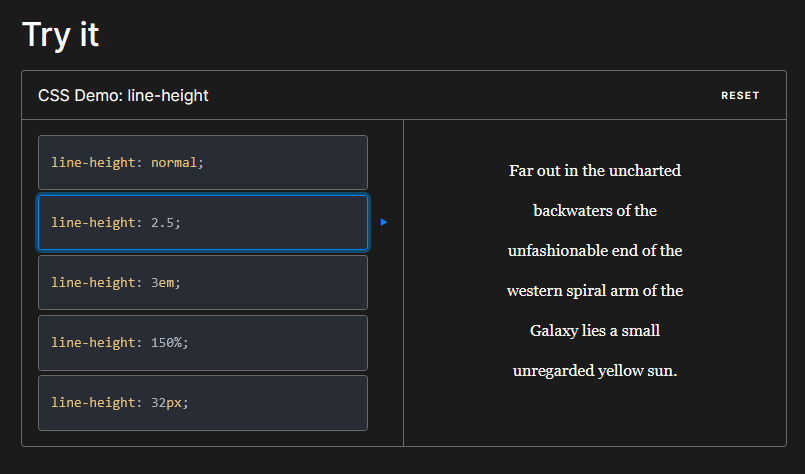Image resolution: width=805 pixels, height=474 pixels.
Task: Click the '150%' value text
Action: click(x=166, y=343)
